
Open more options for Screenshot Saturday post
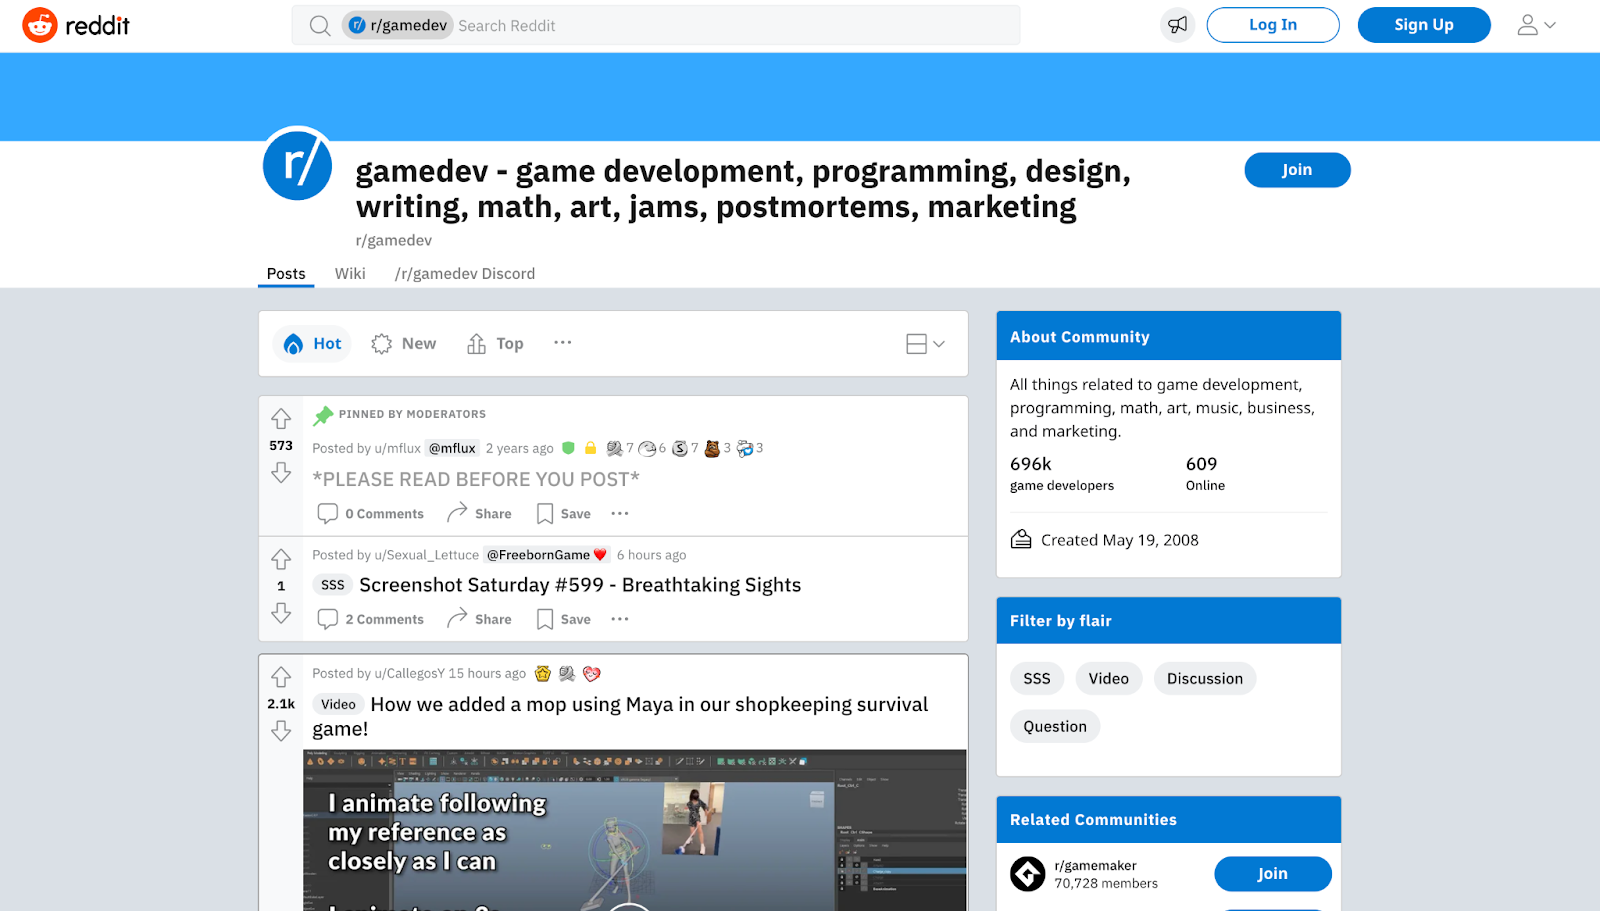pyautogui.click(x=620, y=619)
